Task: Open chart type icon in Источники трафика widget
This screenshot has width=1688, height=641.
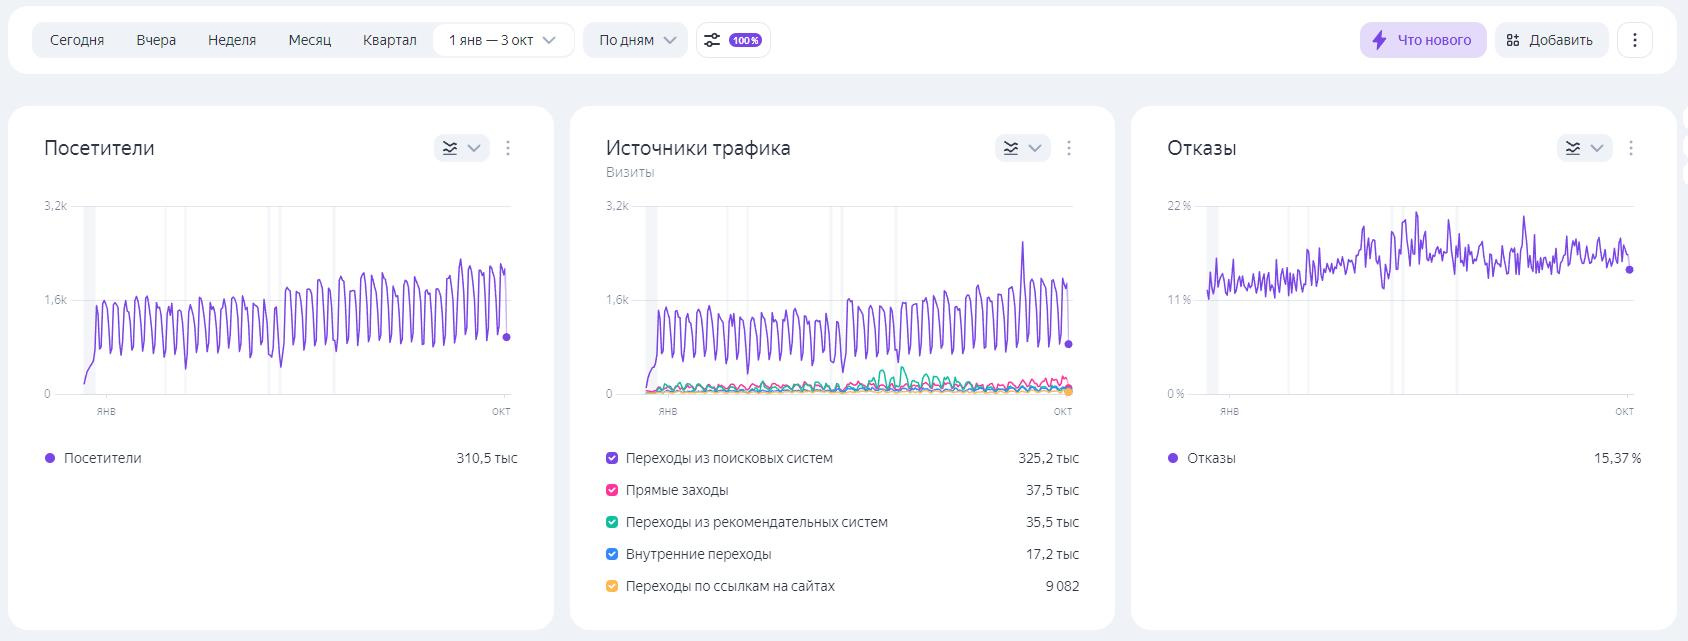Action: (x=1011, y=148)
